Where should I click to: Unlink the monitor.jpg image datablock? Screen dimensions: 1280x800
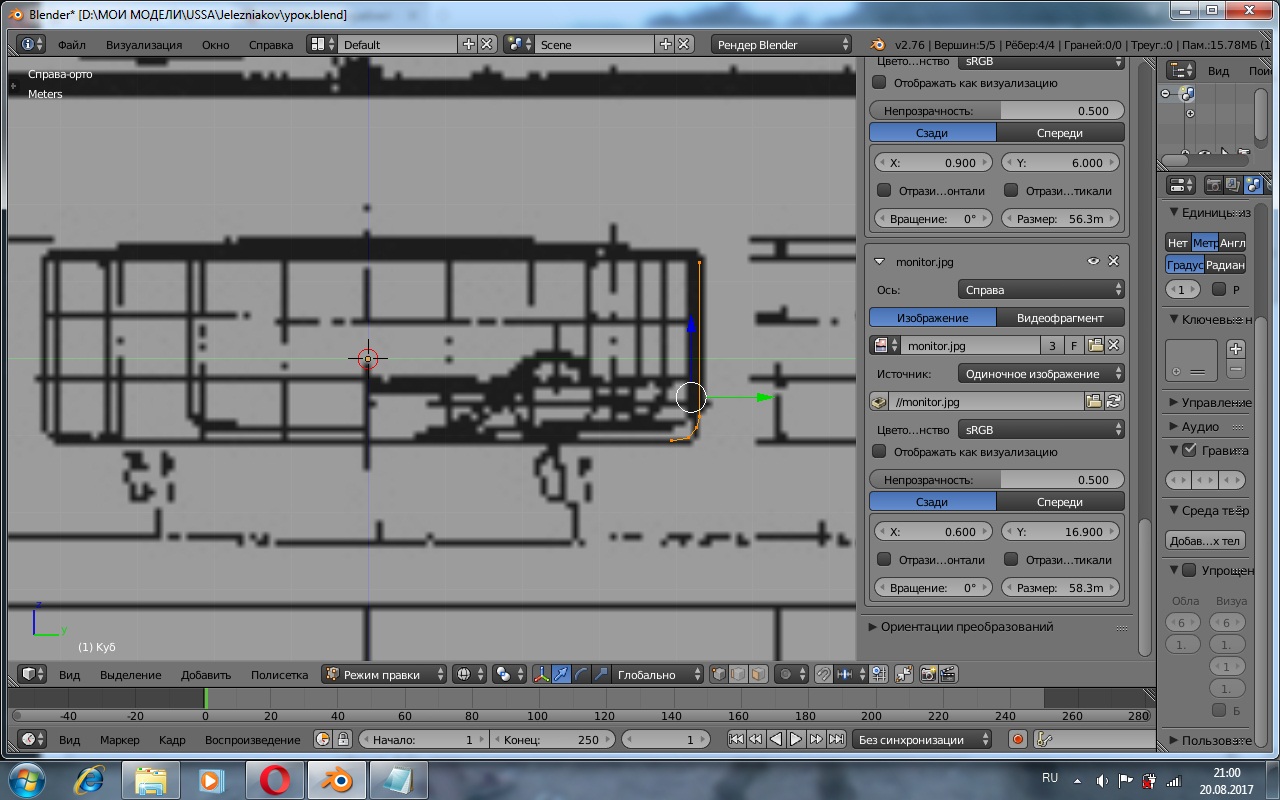click(x=1113, y=345)
